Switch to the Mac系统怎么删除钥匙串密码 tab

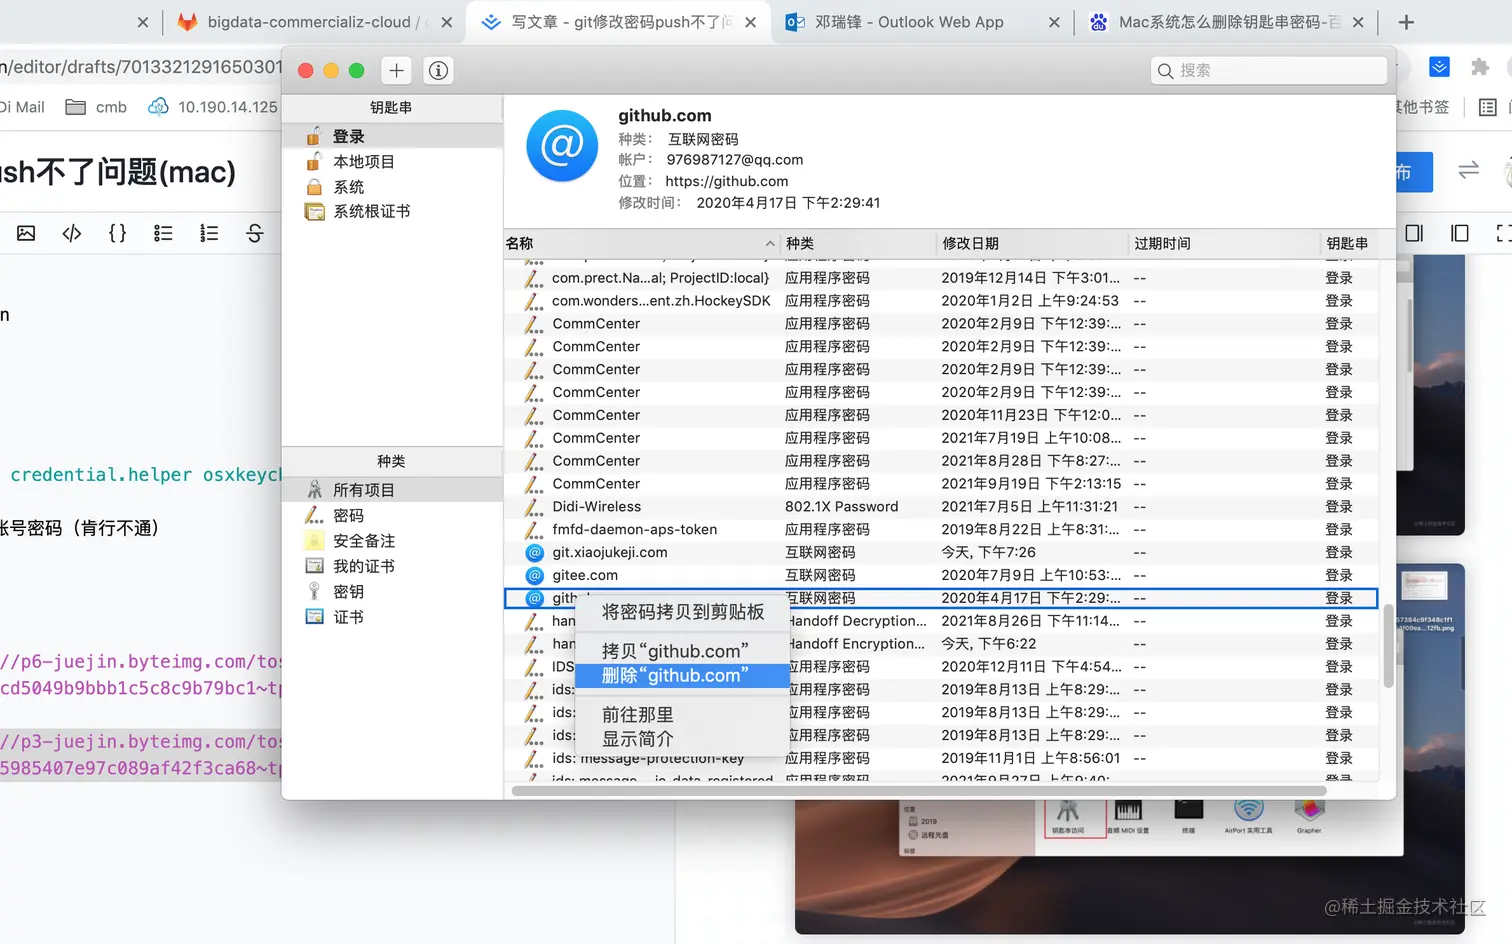tap(1228, 22)
